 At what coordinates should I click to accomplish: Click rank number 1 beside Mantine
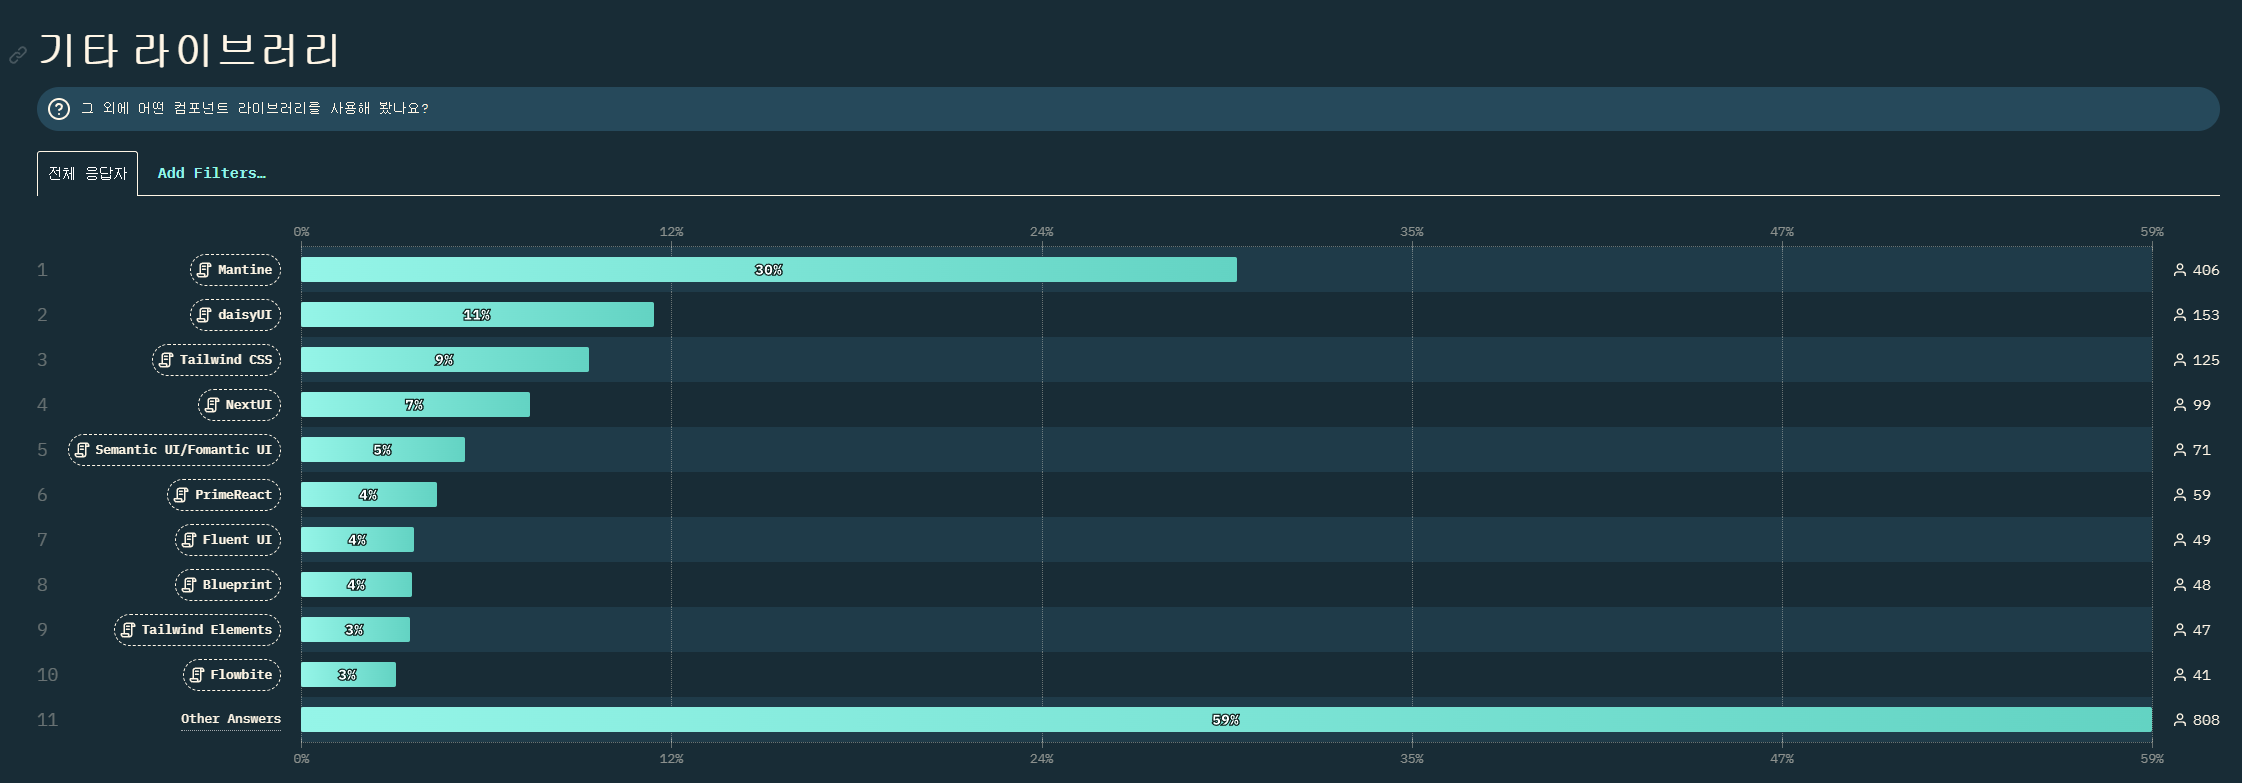click(42, 270)
